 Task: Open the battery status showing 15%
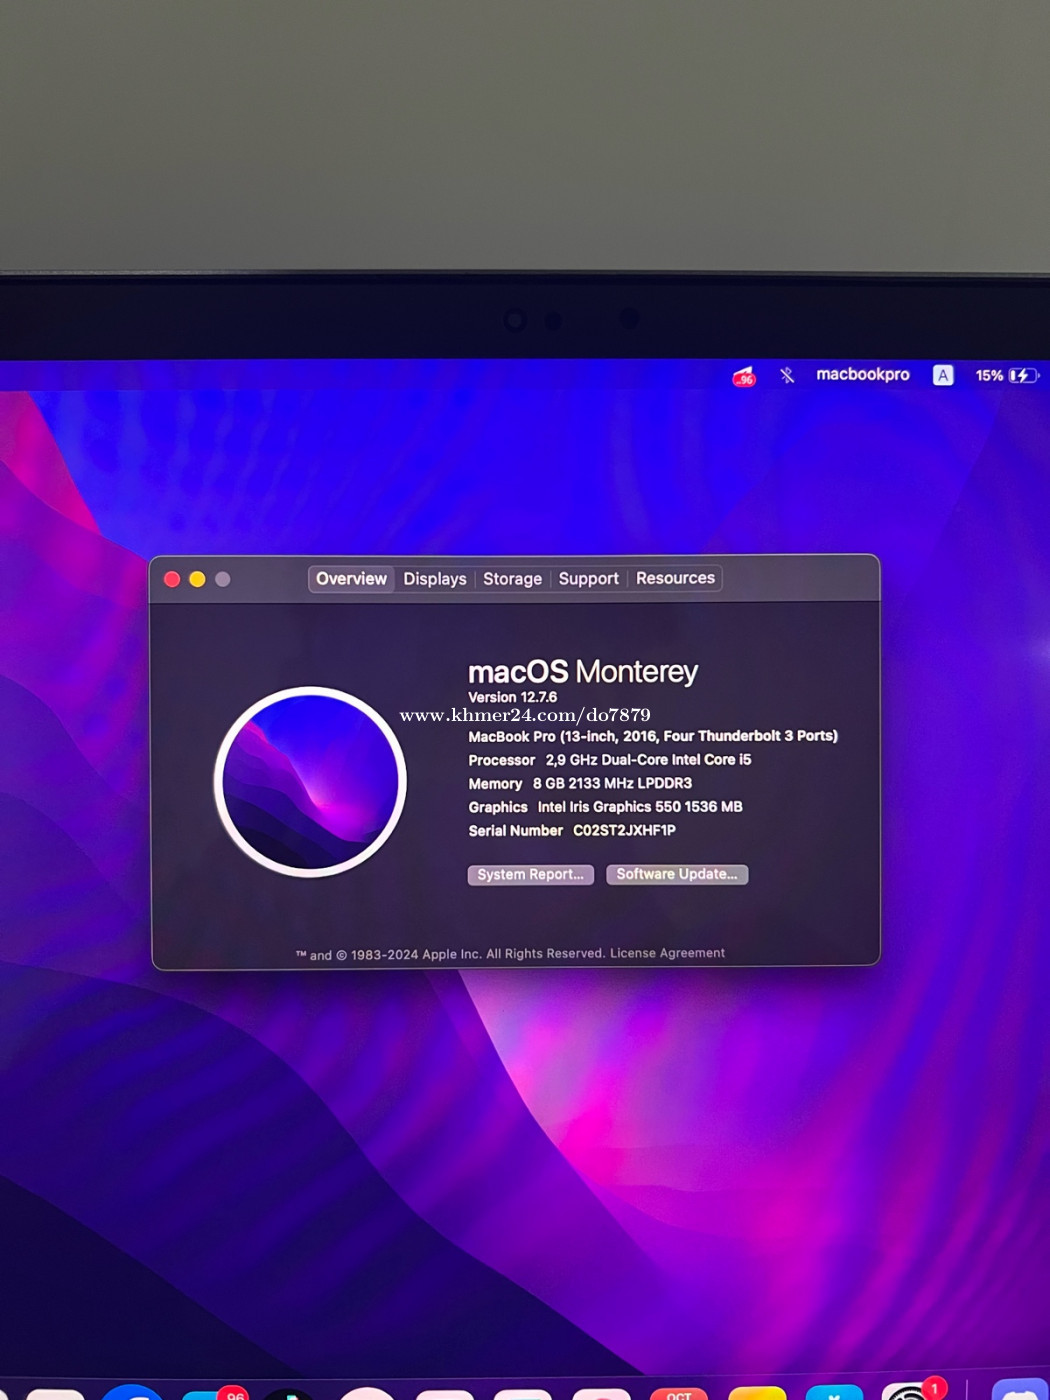click(x=1006, y=376)
